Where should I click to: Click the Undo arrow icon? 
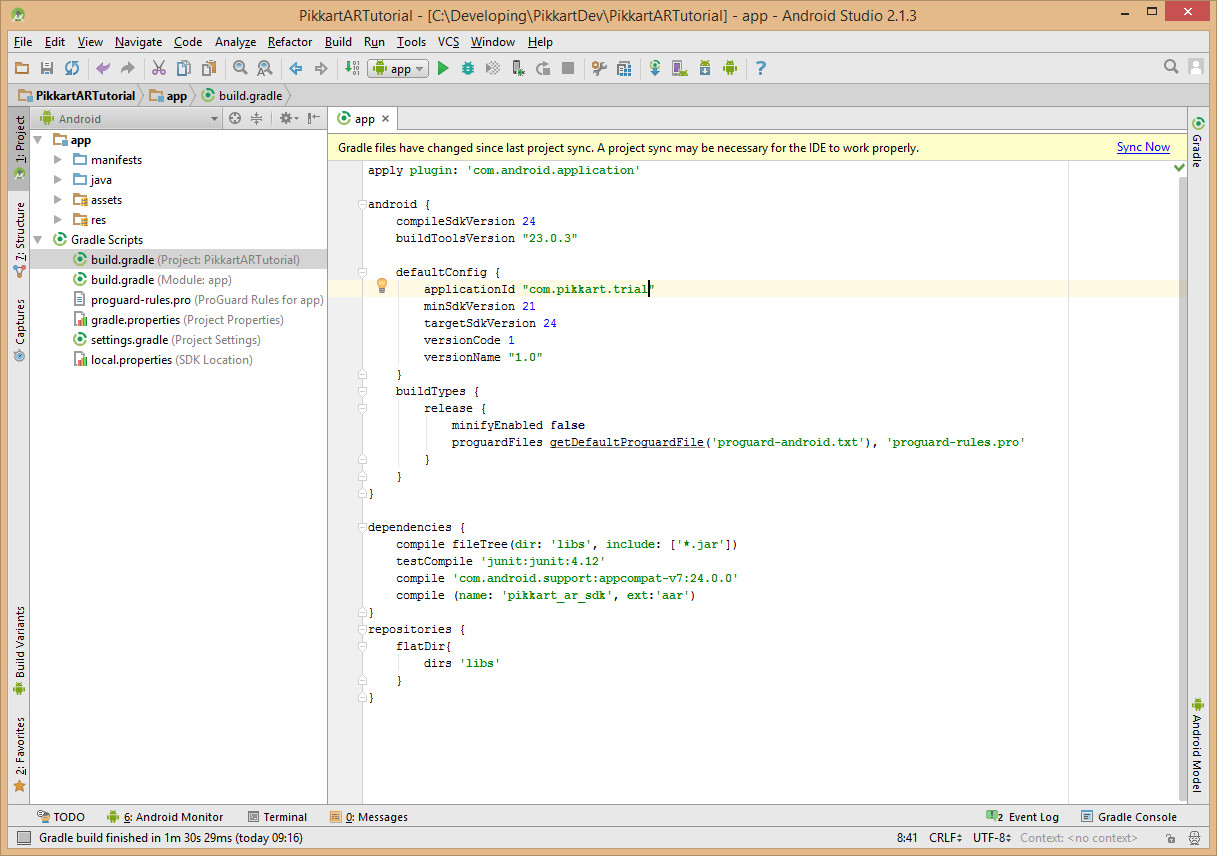coord(103,68)
